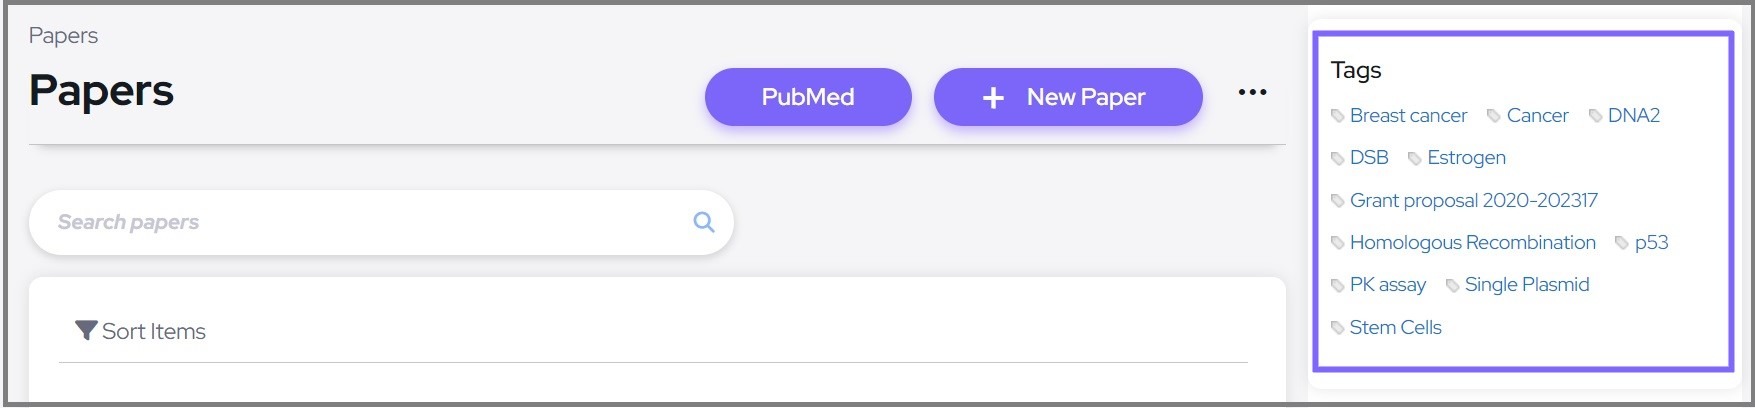
Task: Filter by the Cancer tag
Action: point(1537,115)
